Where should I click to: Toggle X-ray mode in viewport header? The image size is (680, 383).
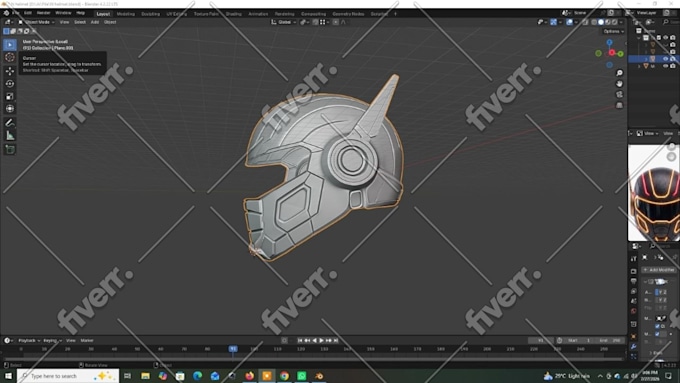pos(585,22)
